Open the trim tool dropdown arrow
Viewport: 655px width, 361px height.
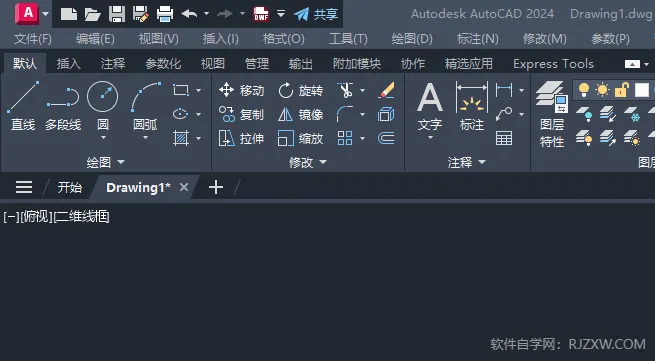(x=362, y=90)
